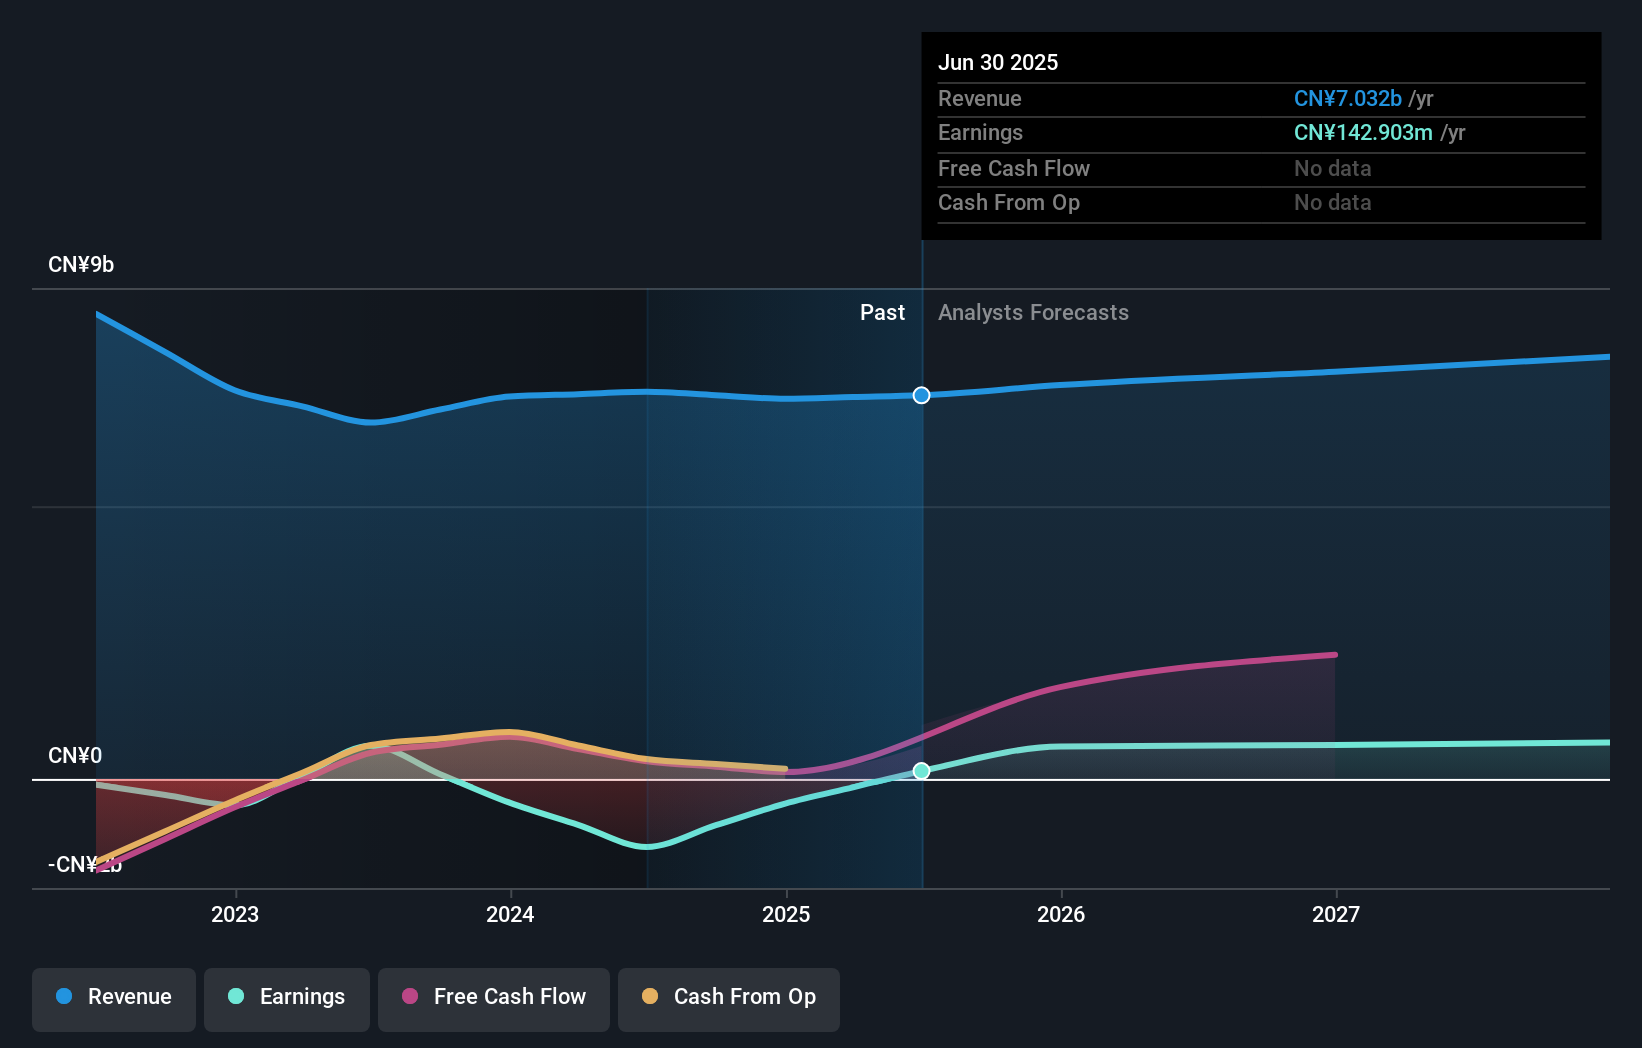Click the 2027 axis label on timeline
Viewport: 1642px width, 1048px height.
coord(1338,914)
